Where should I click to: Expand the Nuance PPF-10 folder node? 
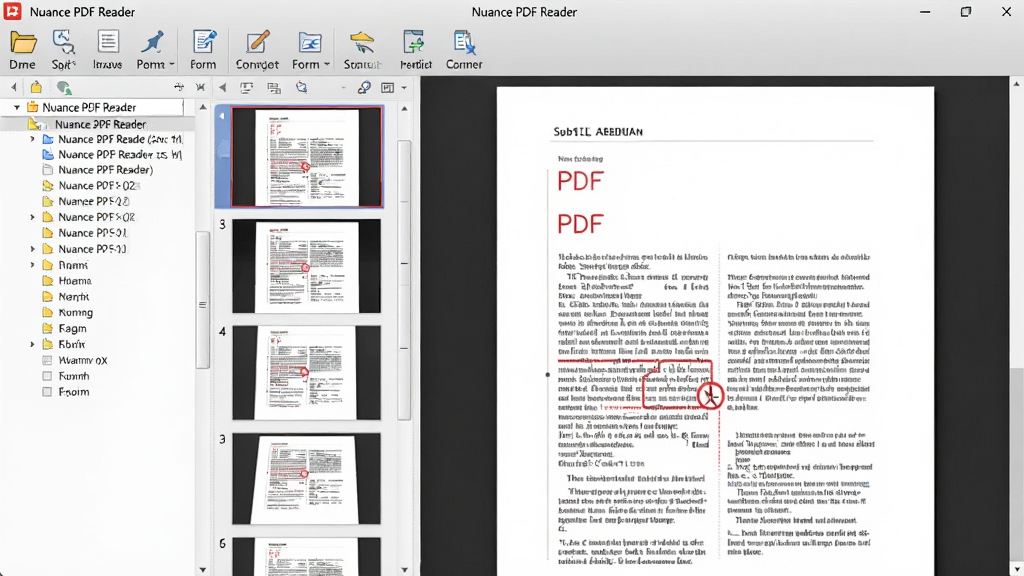(33, 249)
